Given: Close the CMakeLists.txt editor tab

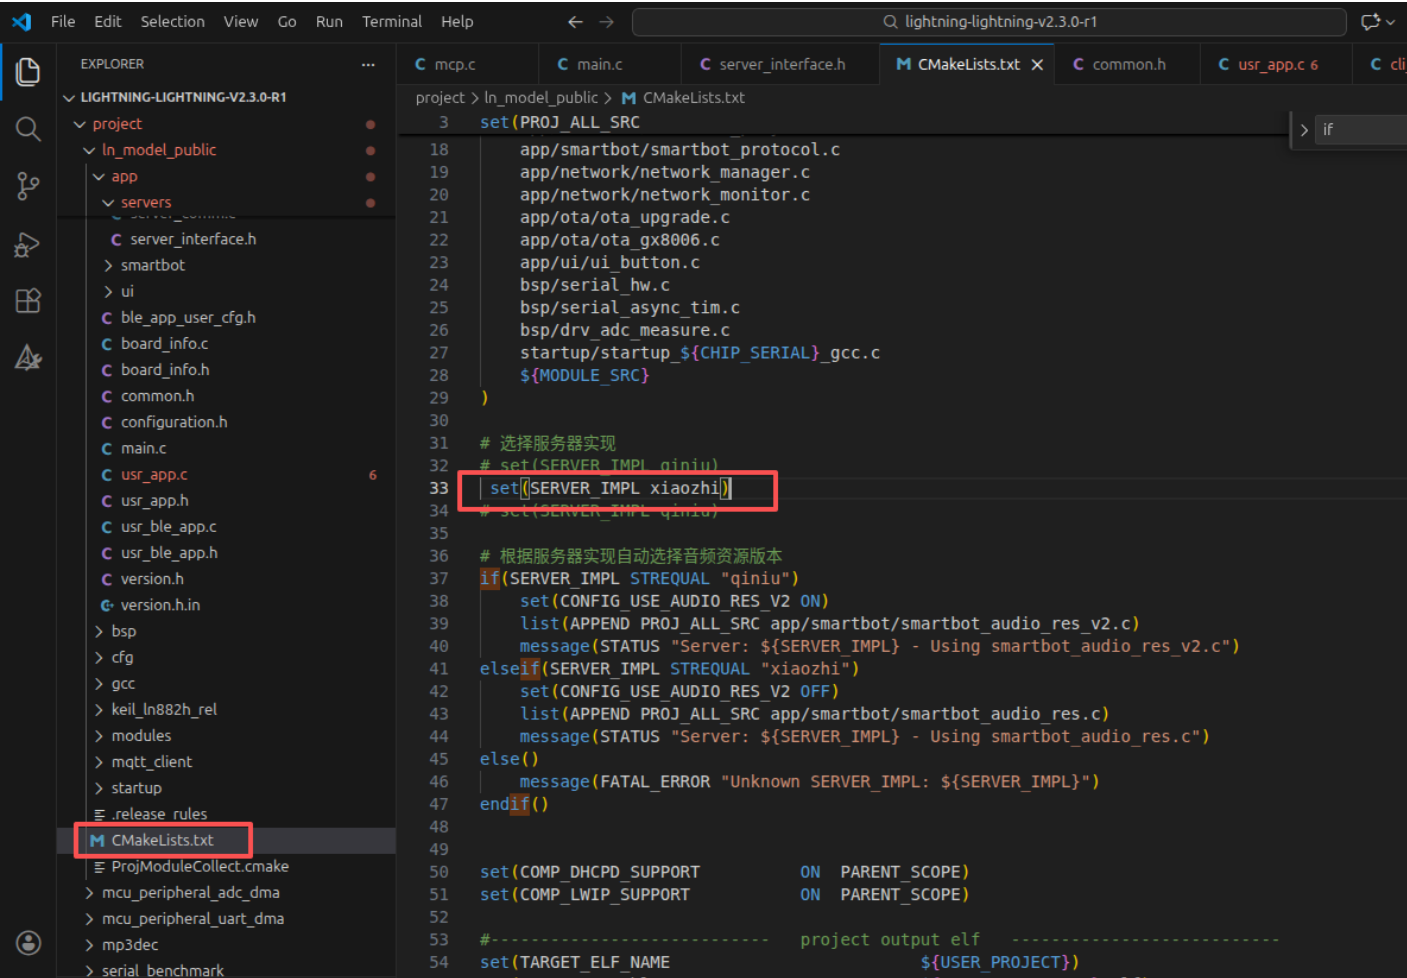Looking at the screenshot, I should click(x=1037, y=64).
